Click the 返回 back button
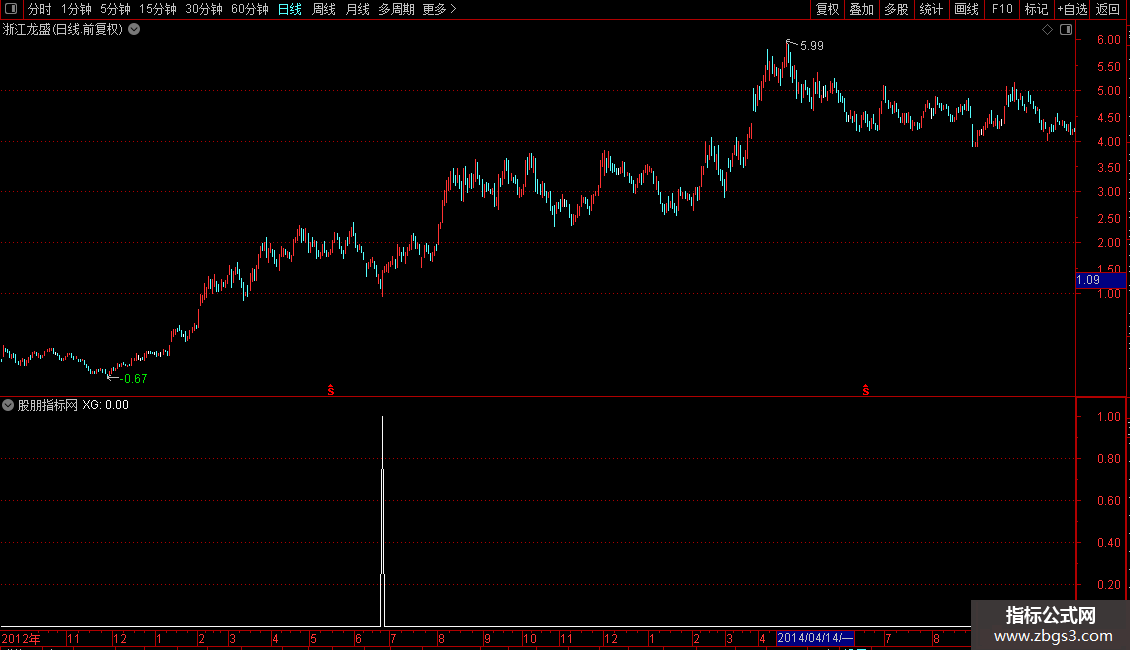 point(1108,9)
